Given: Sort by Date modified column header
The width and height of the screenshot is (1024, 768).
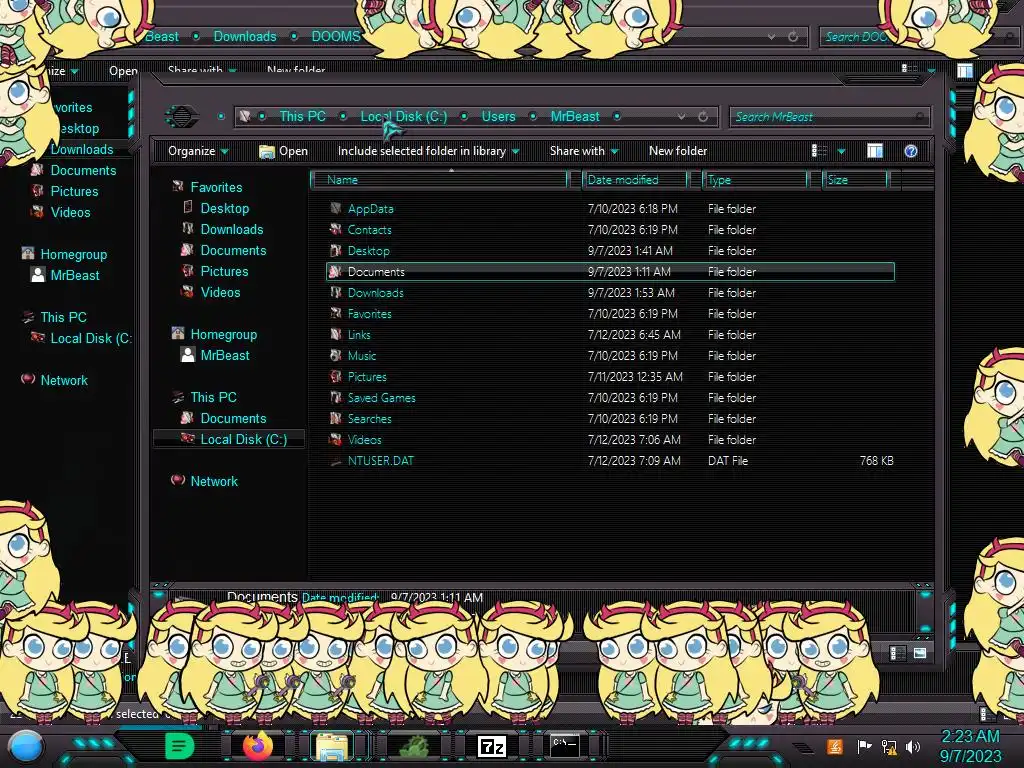Looking at the screenshot, I should point(635,180).
